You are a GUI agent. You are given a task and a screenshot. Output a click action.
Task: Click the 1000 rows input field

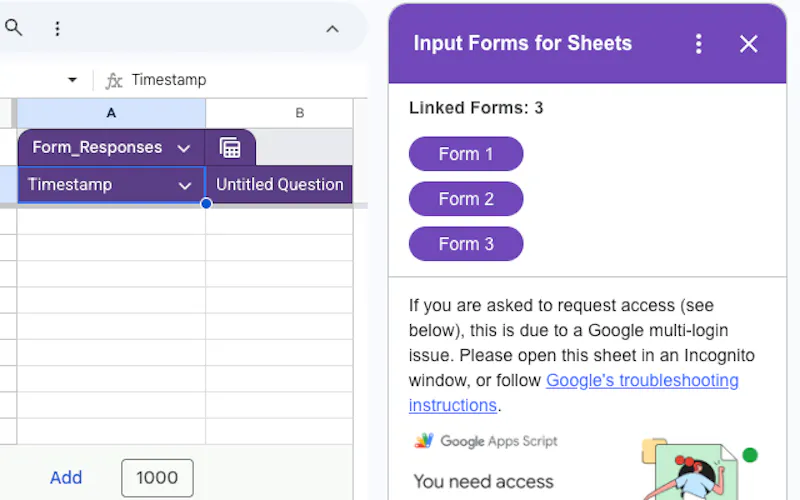tap(157, 478)
